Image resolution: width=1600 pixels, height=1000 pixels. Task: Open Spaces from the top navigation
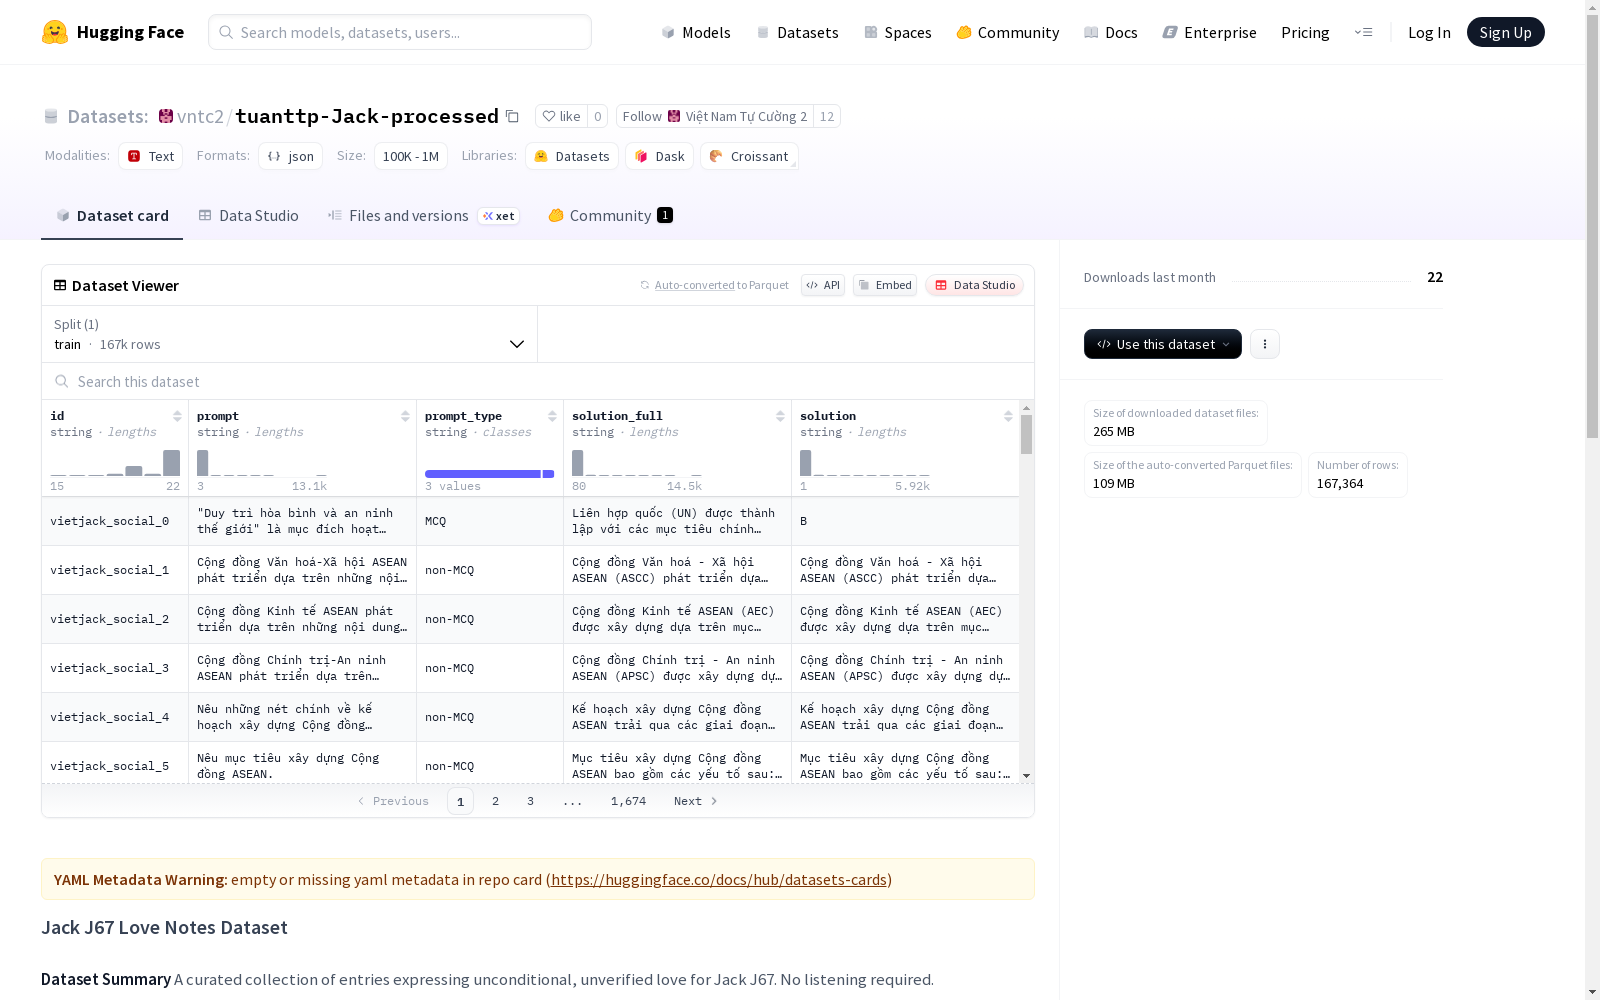[898, 32]
